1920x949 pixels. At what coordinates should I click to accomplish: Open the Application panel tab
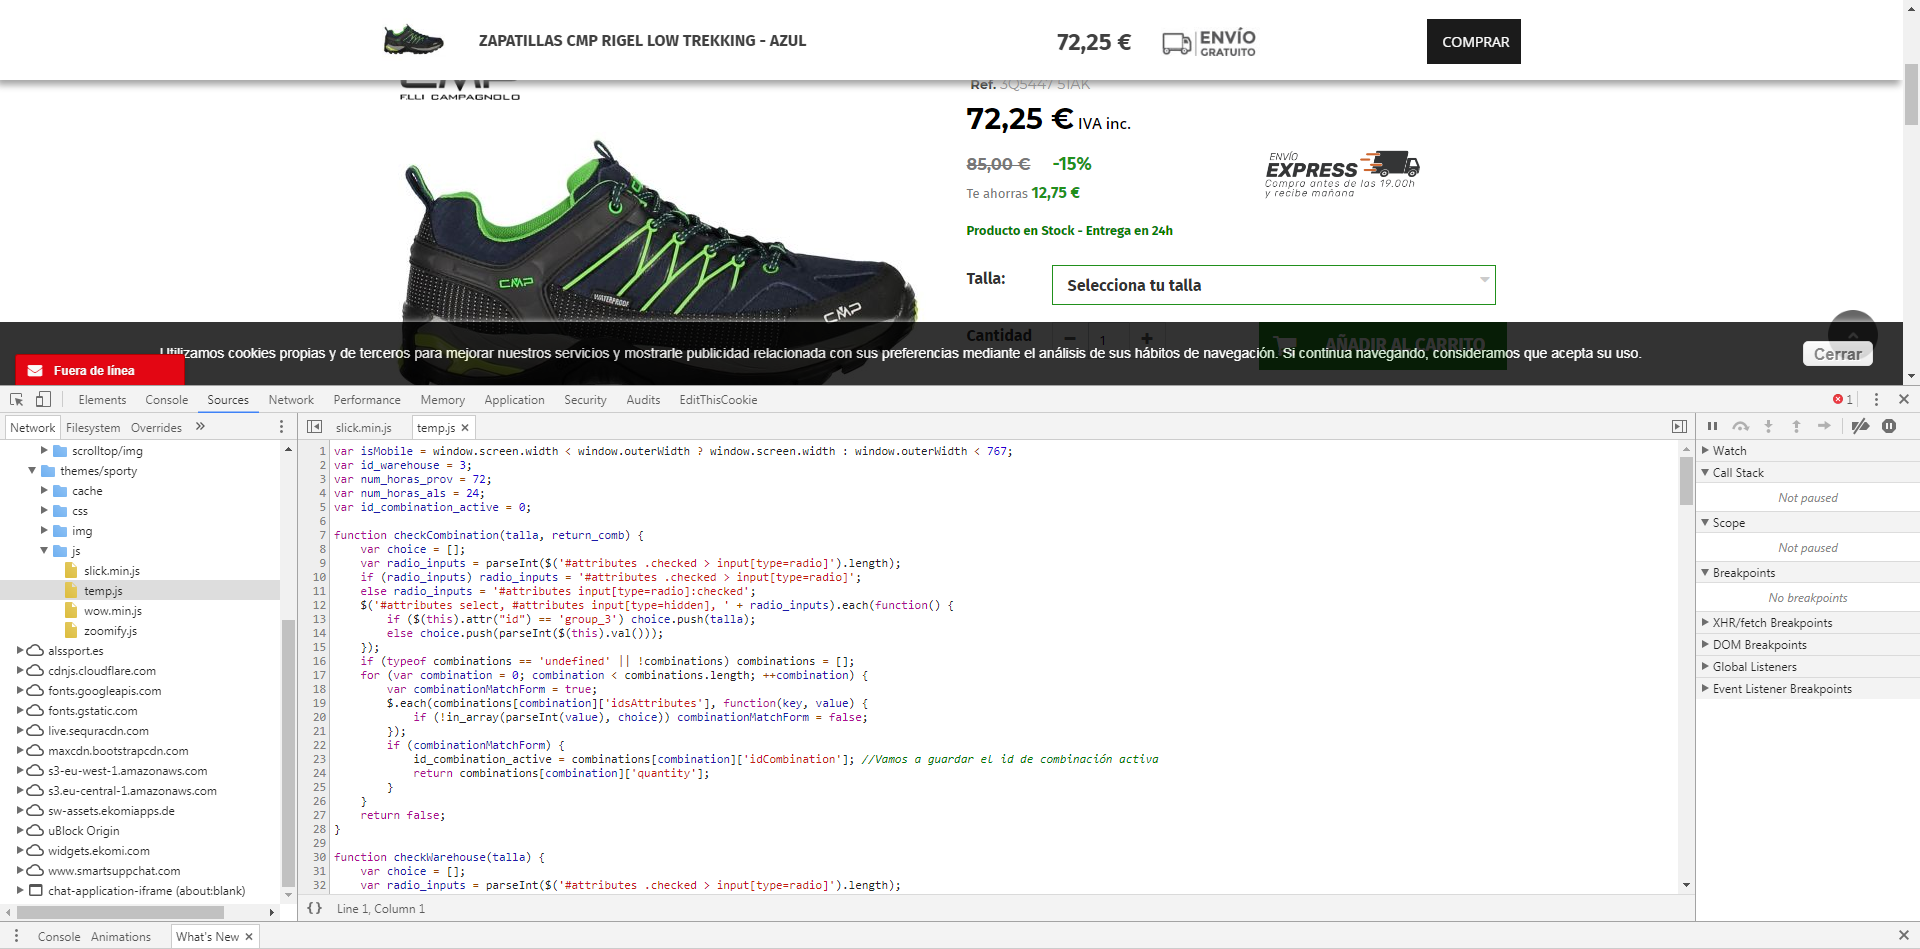click(514, 400)
